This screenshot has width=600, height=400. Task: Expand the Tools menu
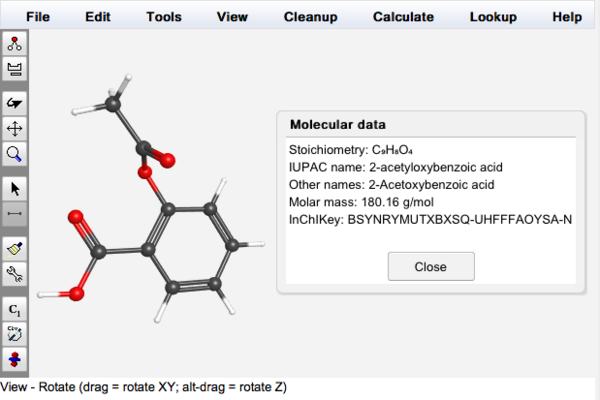[164, 17]
